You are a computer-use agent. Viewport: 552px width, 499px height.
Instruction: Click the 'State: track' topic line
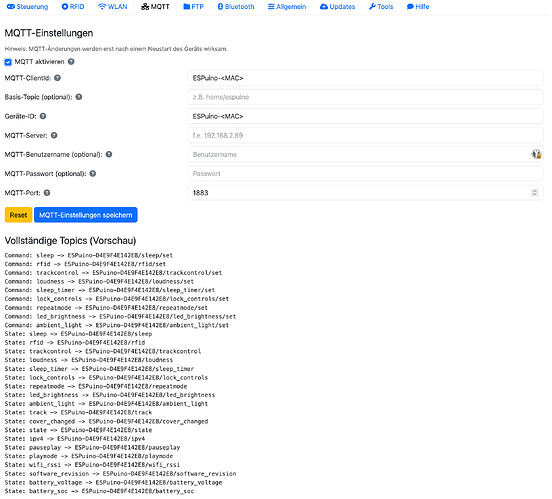78,412
